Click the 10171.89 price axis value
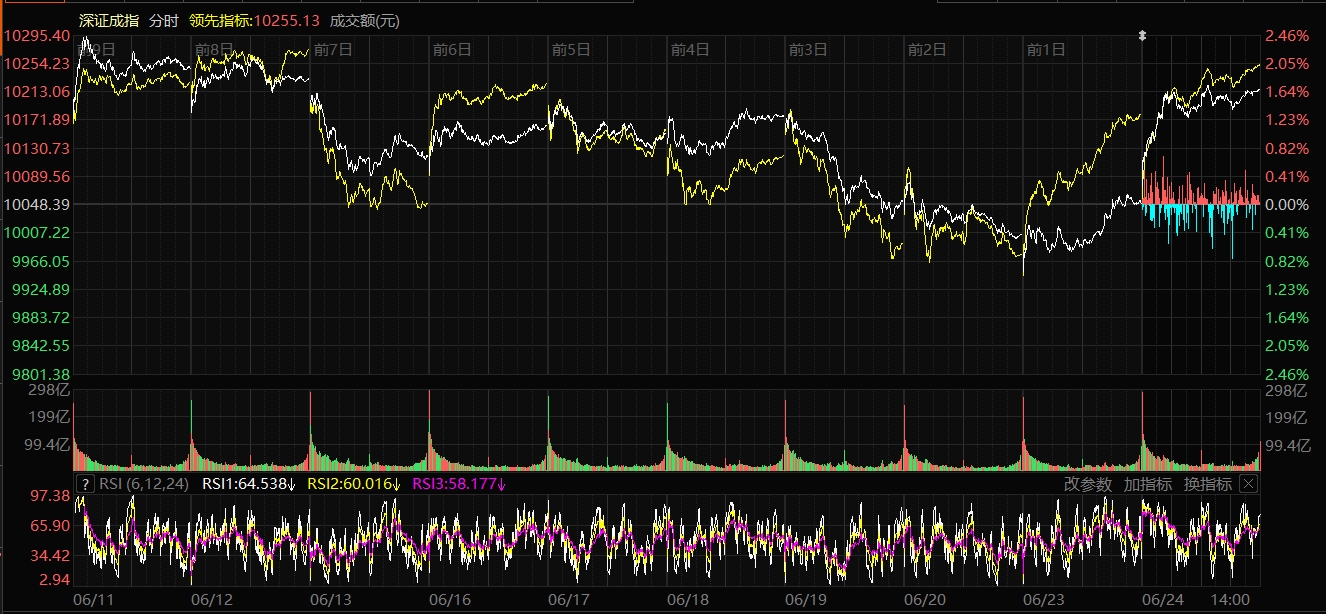The width and height of the screenshot is (1326, 614). [x=37, y=119]
